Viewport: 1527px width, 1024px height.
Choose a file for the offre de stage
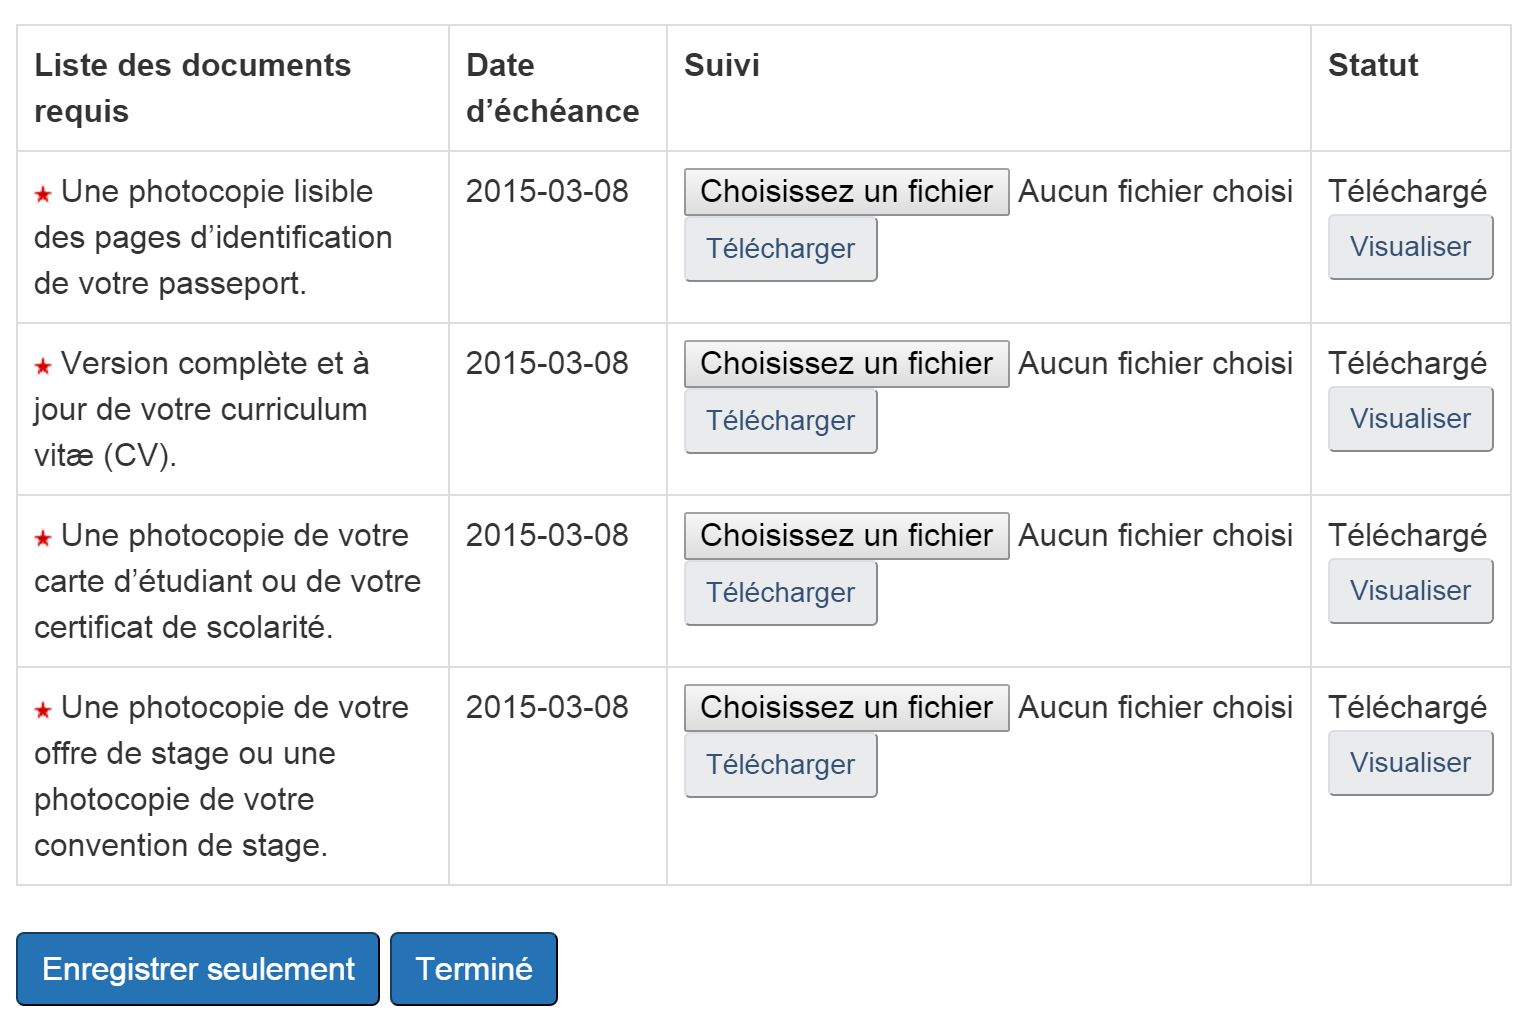[x=846, y=708]
